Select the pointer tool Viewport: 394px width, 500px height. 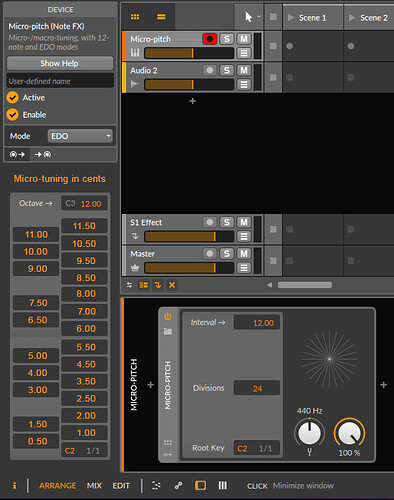(248, 17)
